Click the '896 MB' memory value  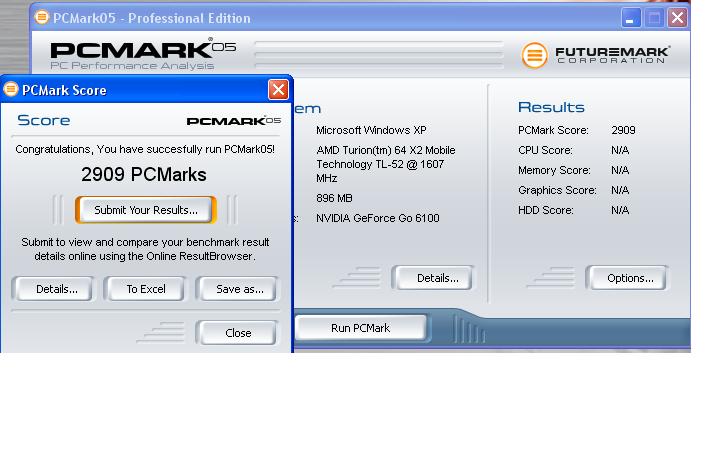334,198
